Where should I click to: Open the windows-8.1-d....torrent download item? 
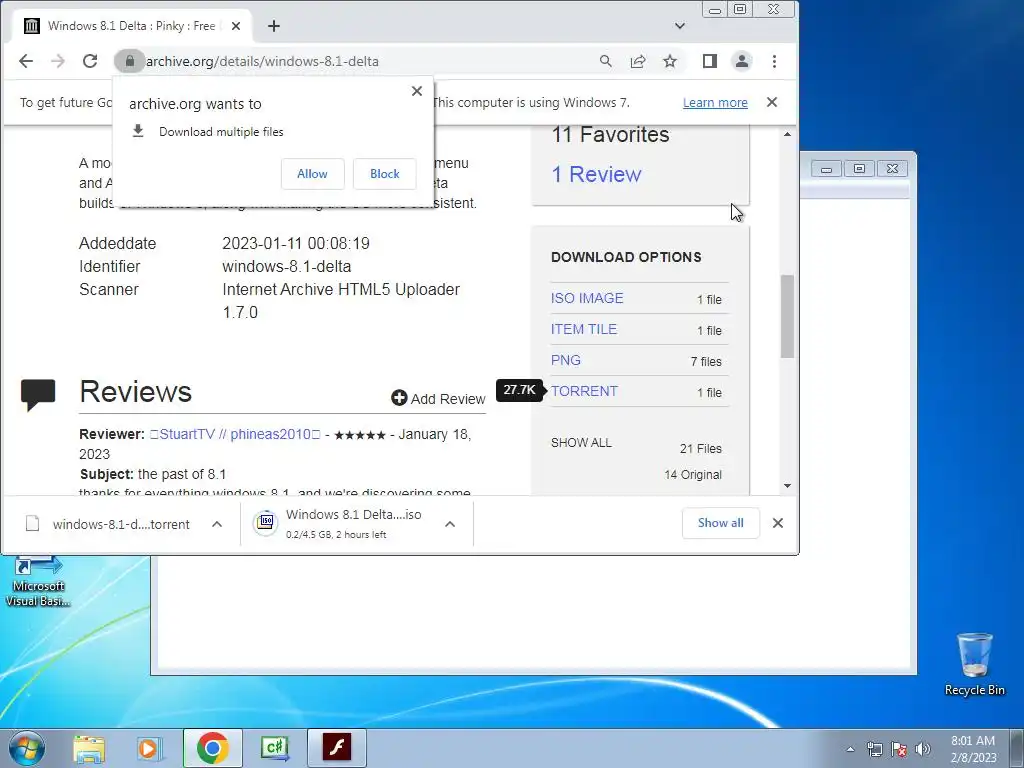tap(108, 524)
